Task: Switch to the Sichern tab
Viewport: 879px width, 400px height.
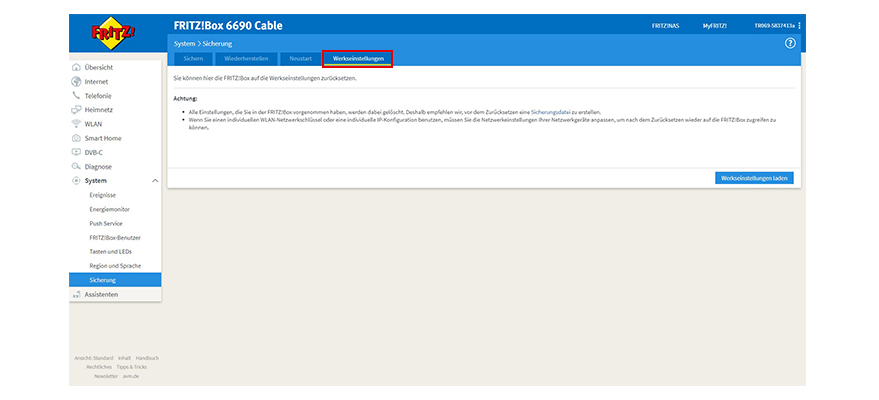Action: (x=193, y=59)
